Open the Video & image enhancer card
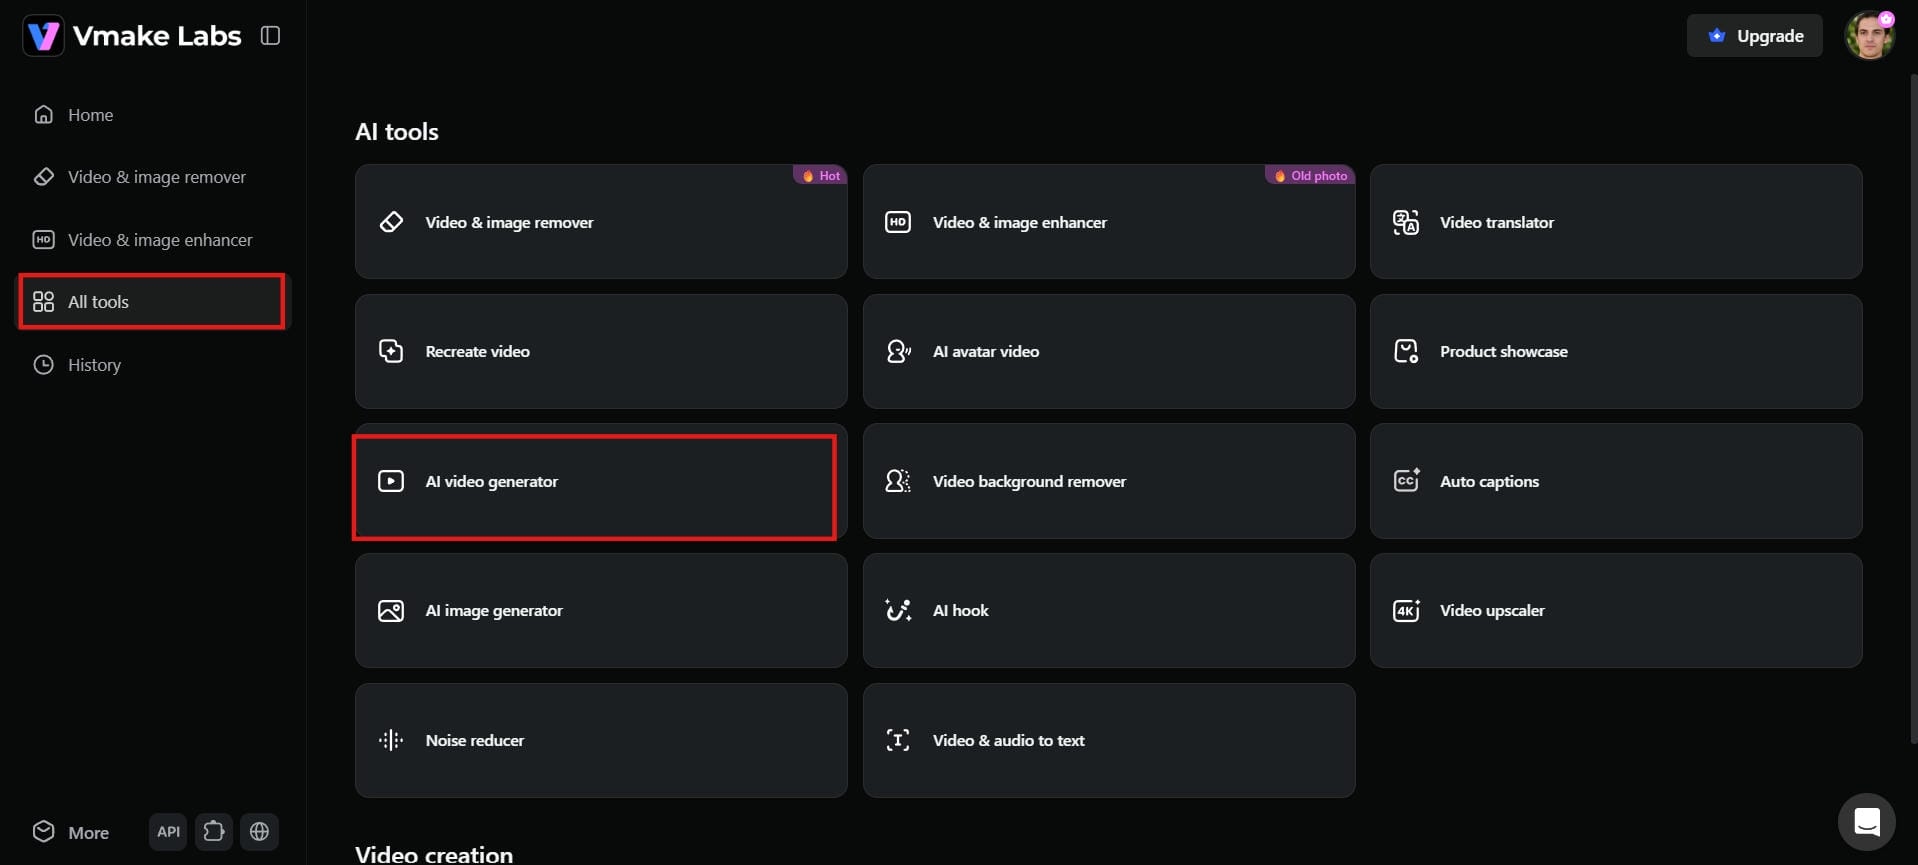 1109,222
